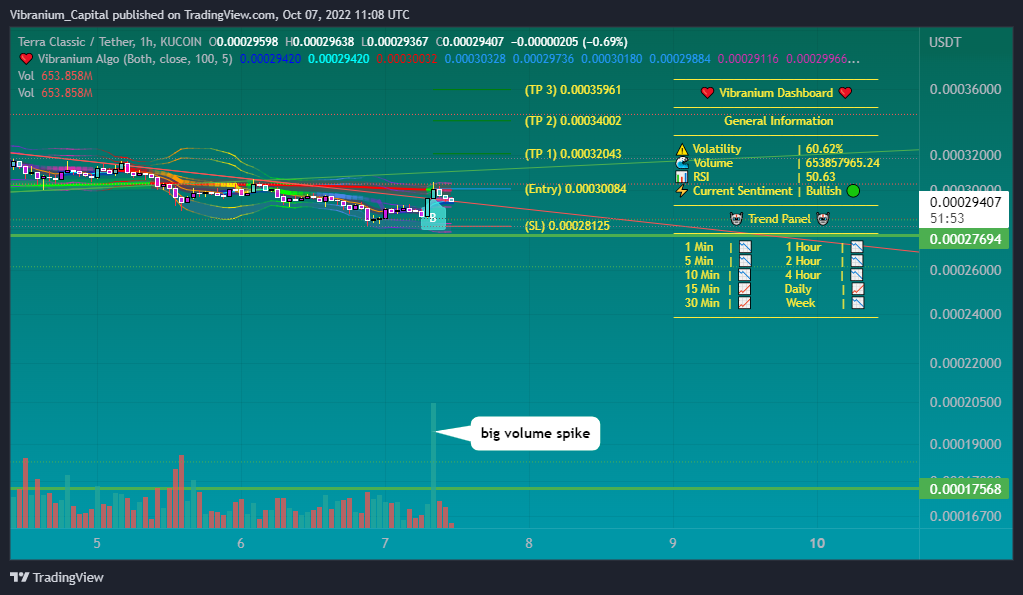The height and width of the screenshot is (595, 1023).
Task: Click date 8 on the time axis
Action: pos(528,543)
